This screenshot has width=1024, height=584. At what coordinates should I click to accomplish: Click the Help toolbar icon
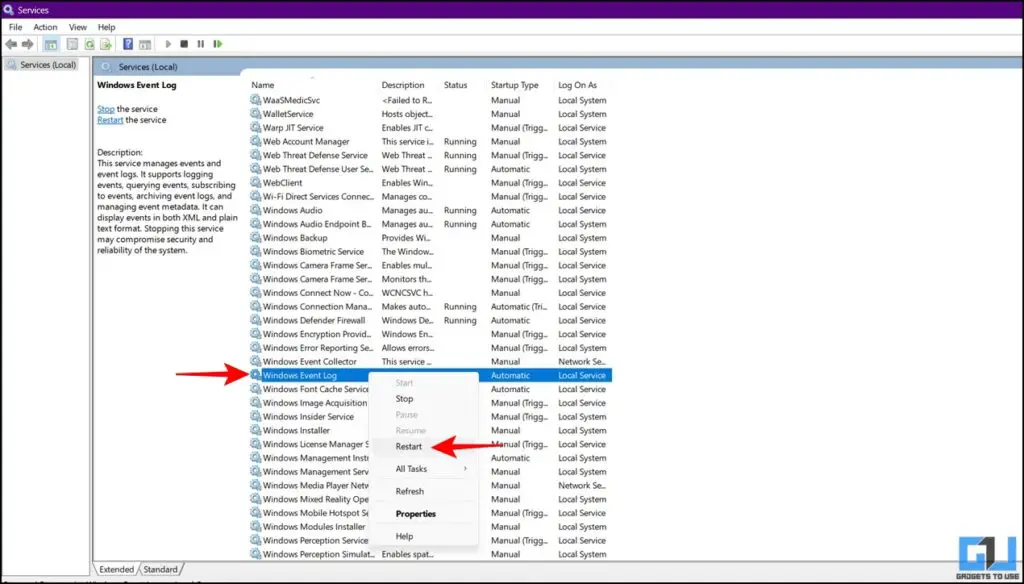tap(127, 44)
